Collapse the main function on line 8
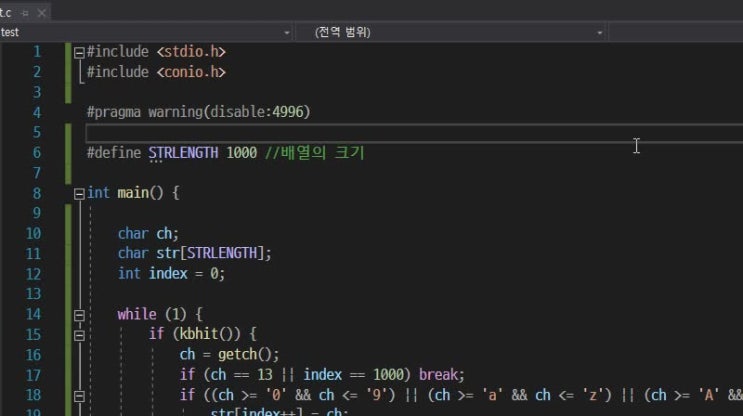 coord(79,193)
